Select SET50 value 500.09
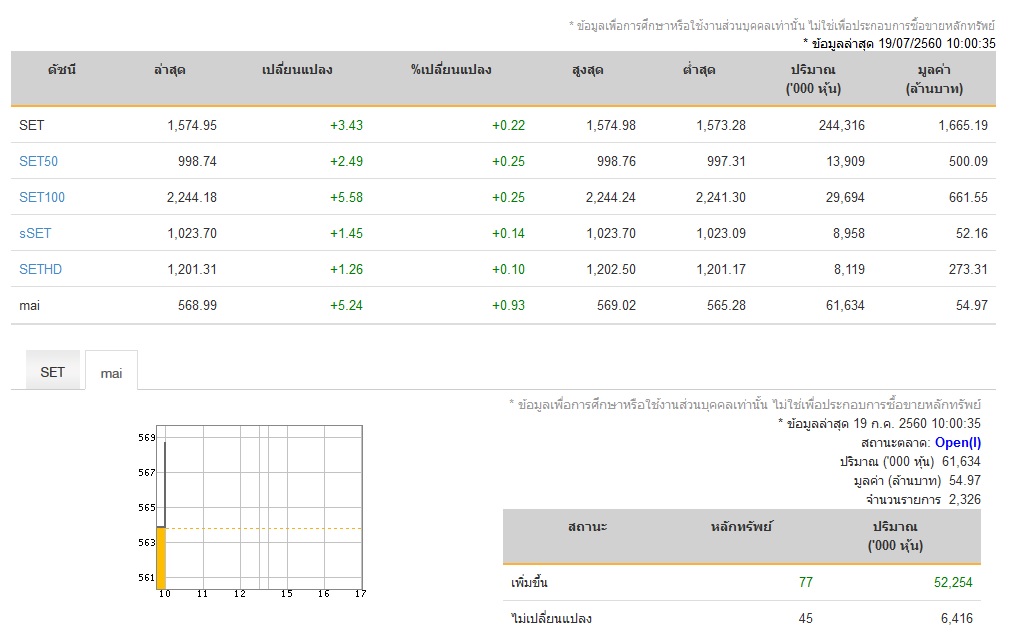 [x=968, y=161]
